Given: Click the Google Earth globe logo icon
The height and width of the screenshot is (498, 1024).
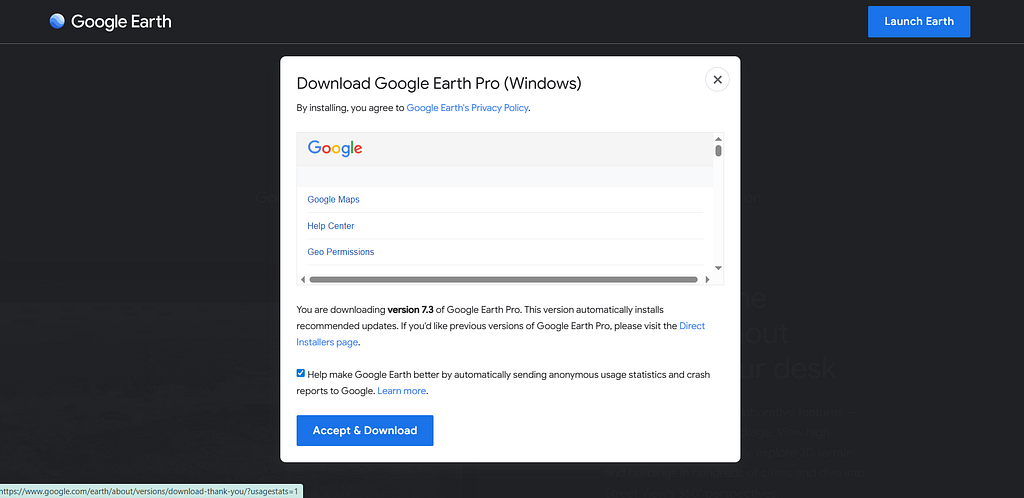Looking at the screenshot, I should click(x=57, y=22).
